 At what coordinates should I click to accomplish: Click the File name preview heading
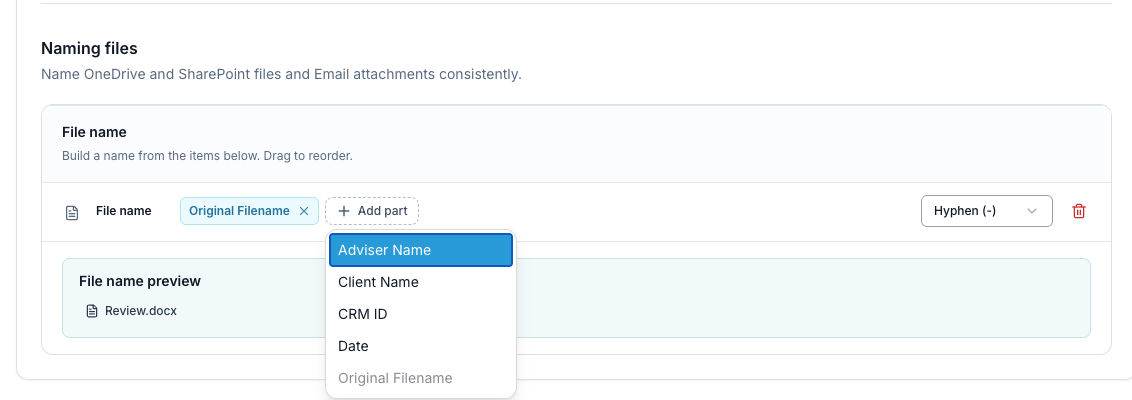point(140,281)
